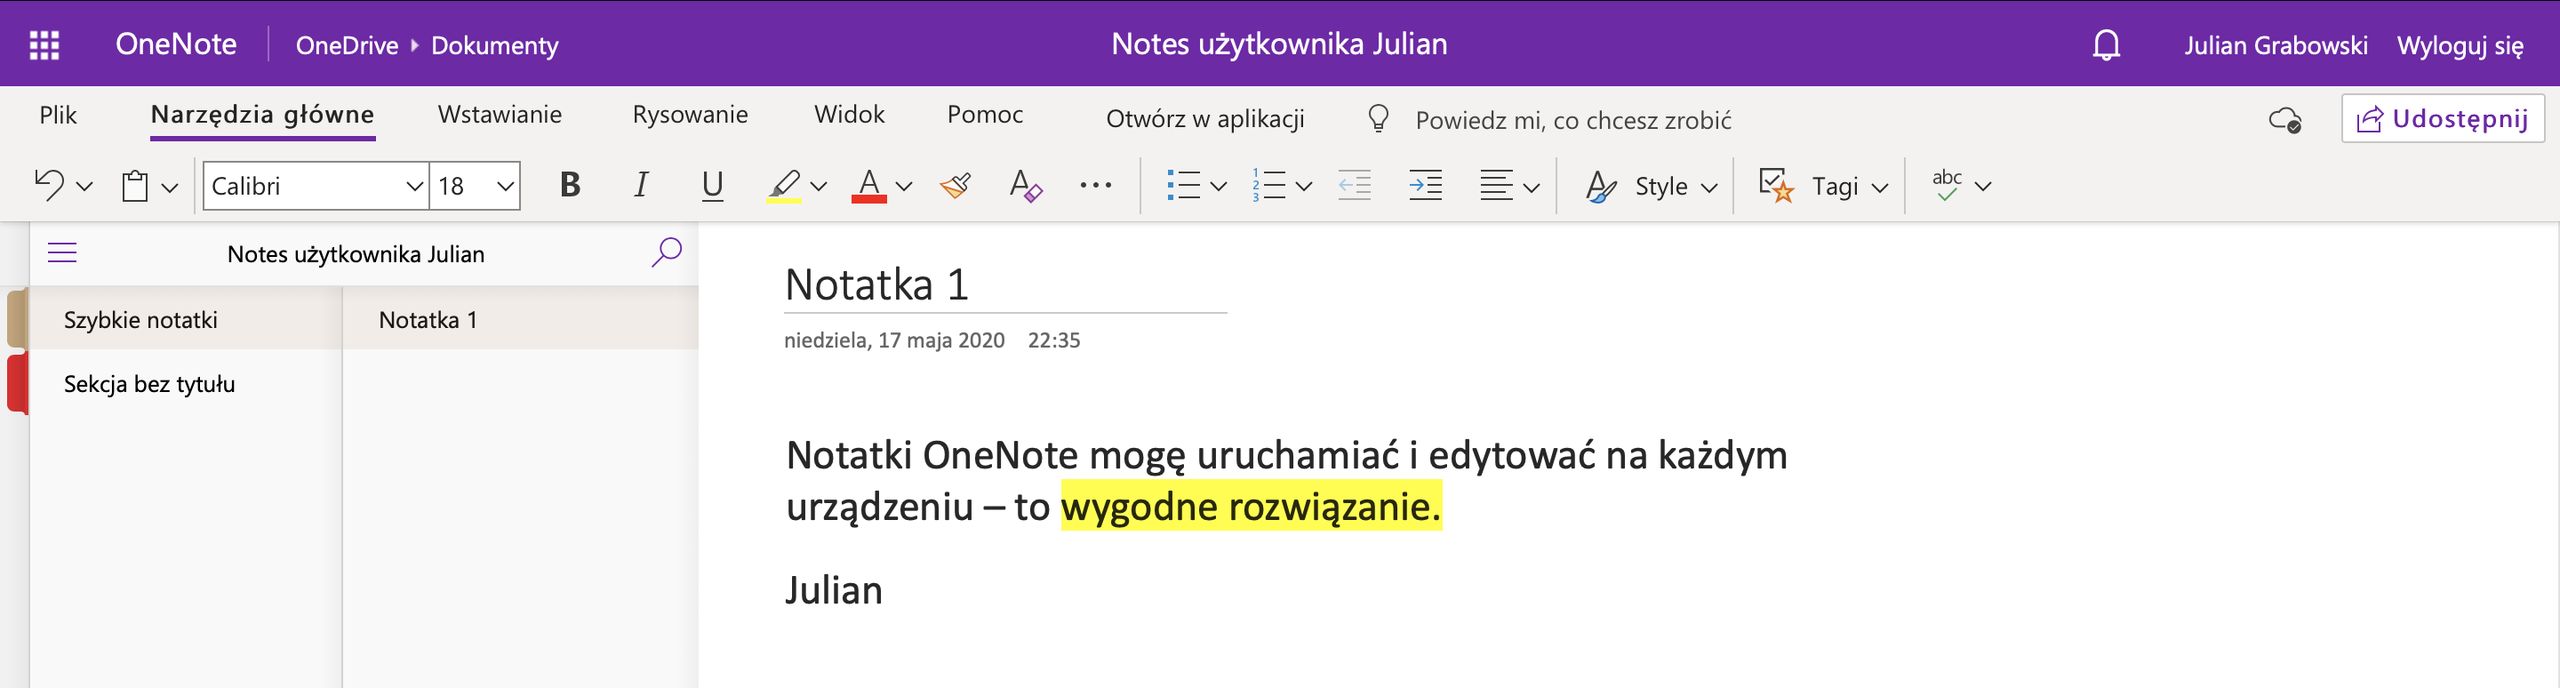Expand the Undo dropdown arrow
Viewport: 2560px width, 688px height.
click(85, 186)
